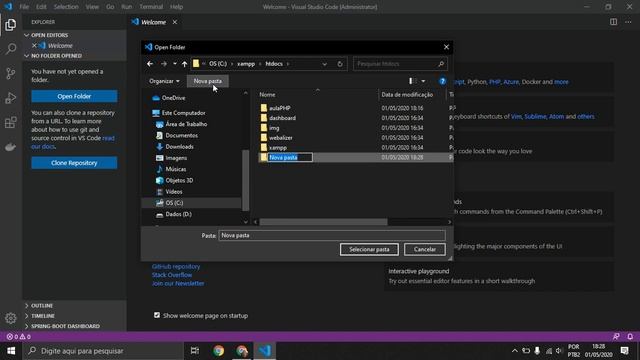Click the Open Folder button

pyautogui.click(x=74, y=96)
